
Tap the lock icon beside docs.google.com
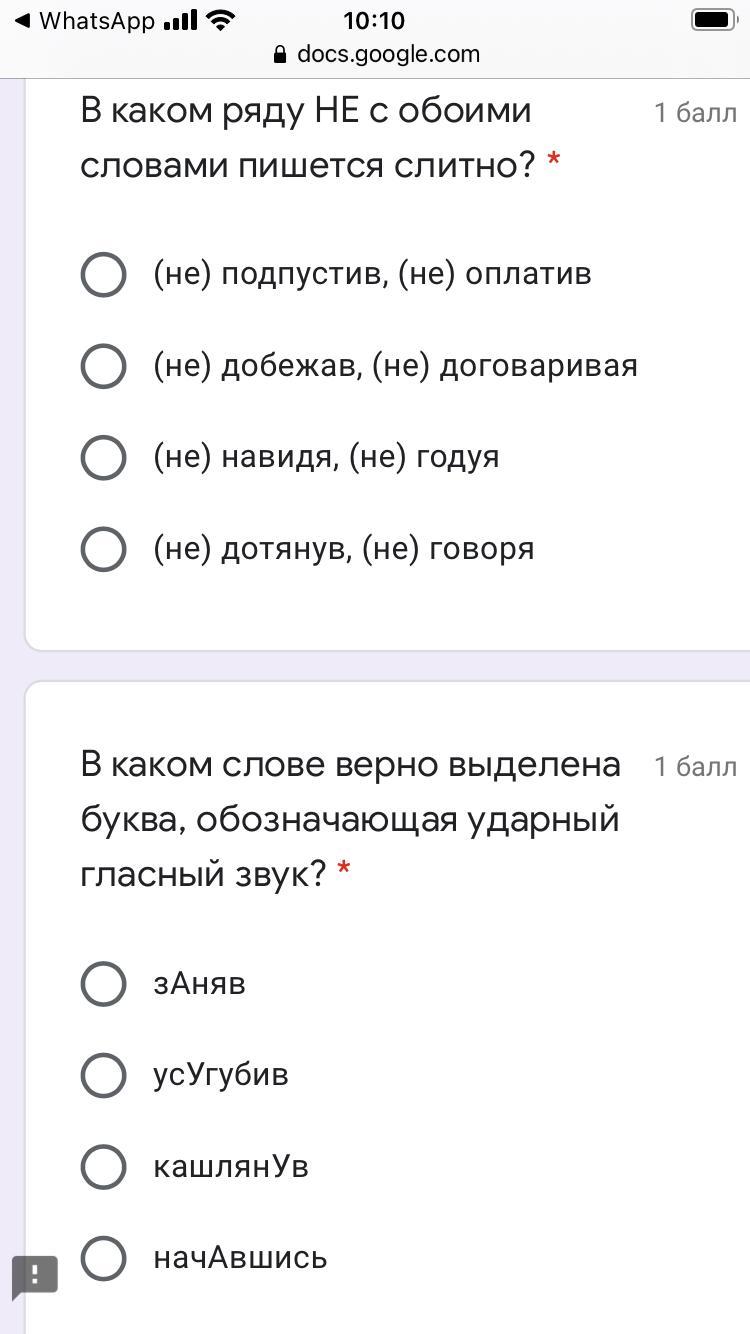(x=280, y=55)
